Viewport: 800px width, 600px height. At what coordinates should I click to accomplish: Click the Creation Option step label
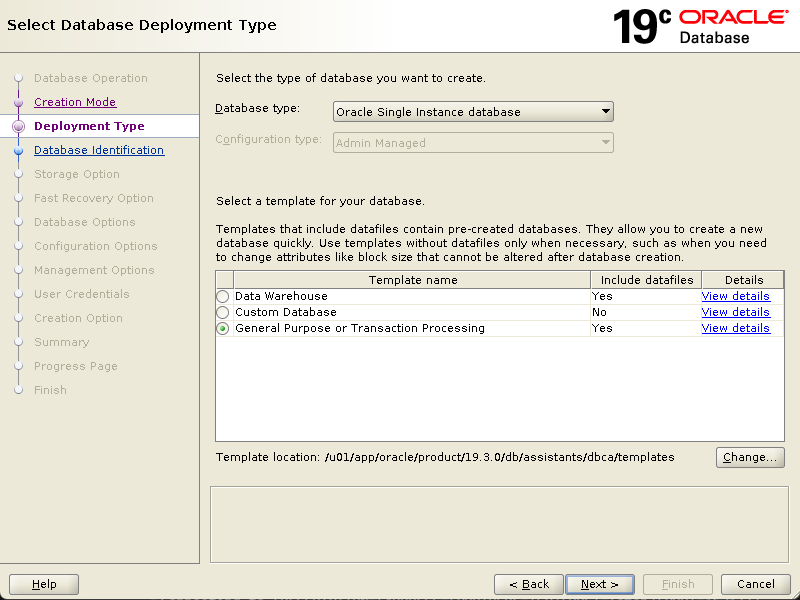(x=78, y=318)
